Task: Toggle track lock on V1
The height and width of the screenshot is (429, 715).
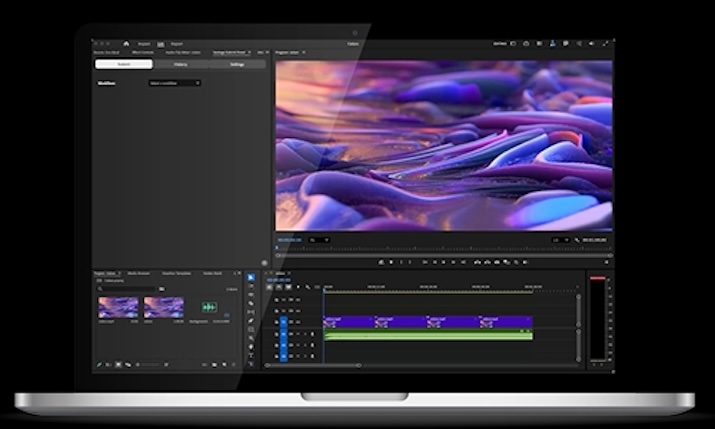Action: (x=276, y=322)
